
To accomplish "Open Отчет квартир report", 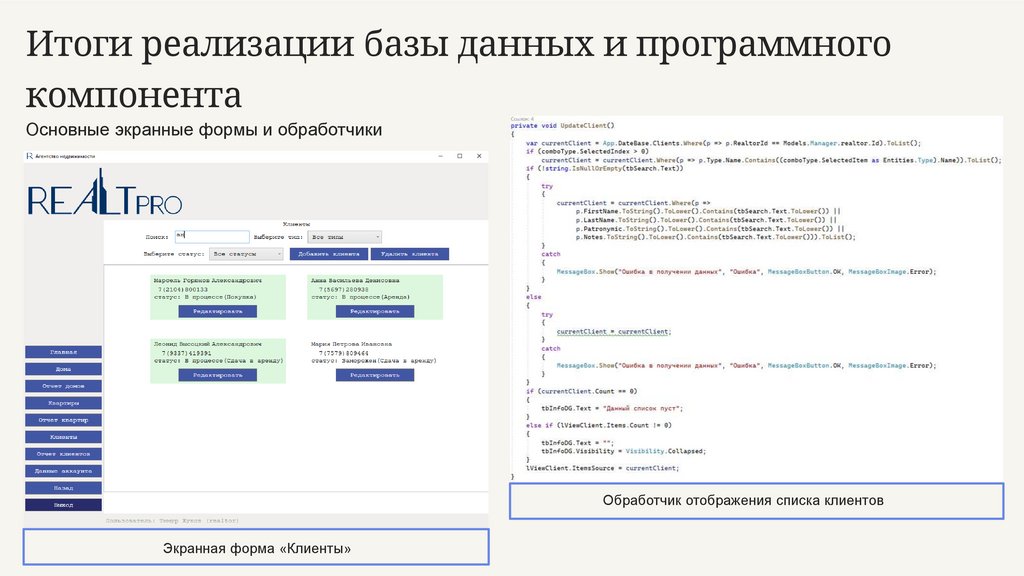I will [x=63, y=420].
